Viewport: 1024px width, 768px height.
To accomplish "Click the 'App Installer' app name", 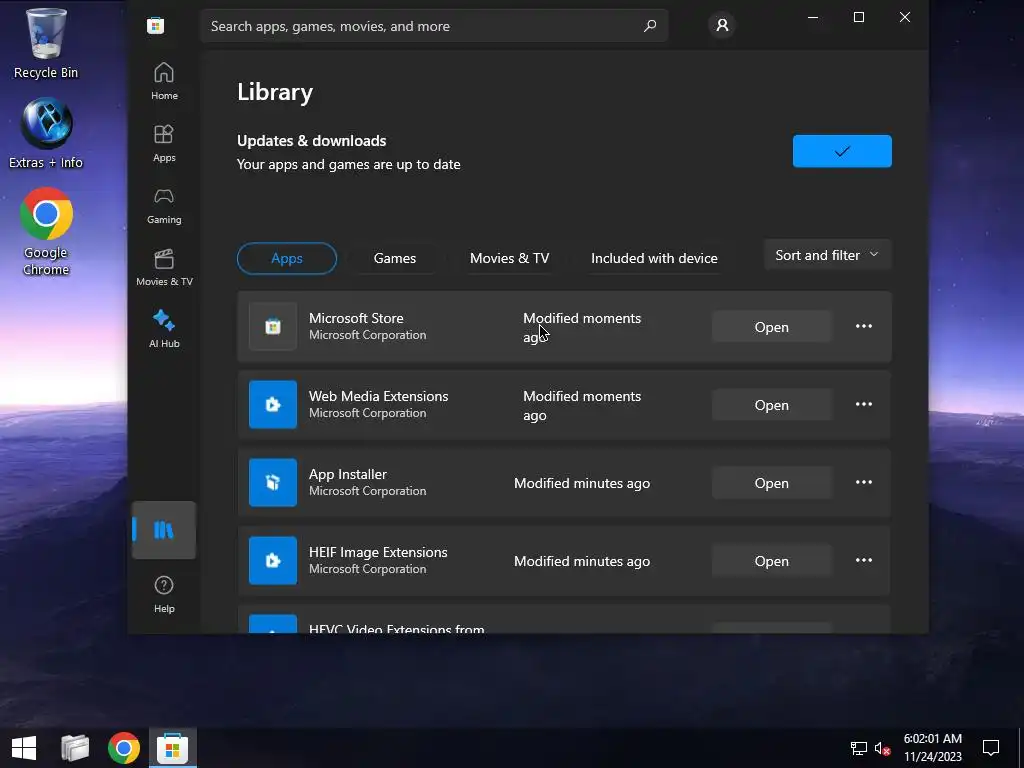I will 347,474.
